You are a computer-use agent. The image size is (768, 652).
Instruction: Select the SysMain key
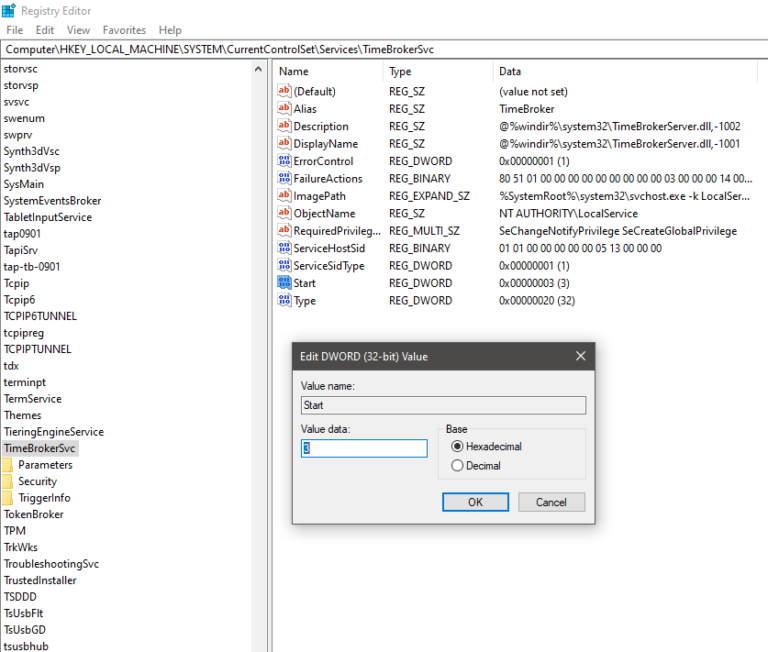[24, 184]
